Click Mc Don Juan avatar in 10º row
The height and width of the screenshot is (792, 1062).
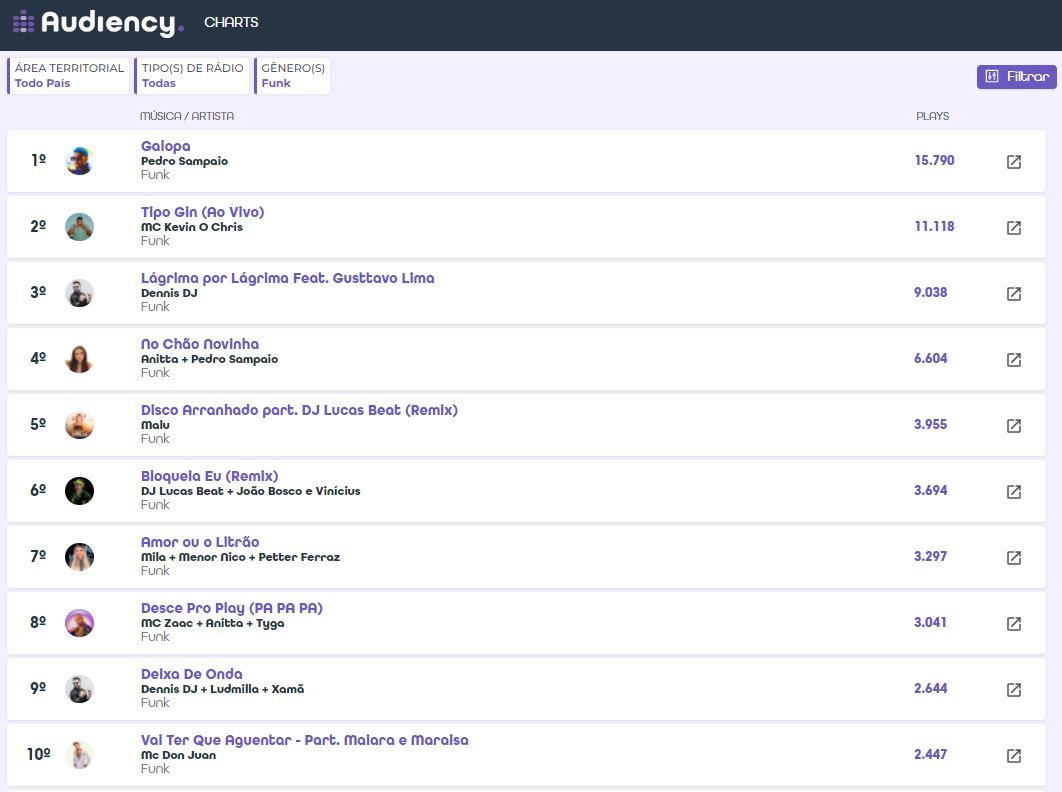tap(79, 755)
